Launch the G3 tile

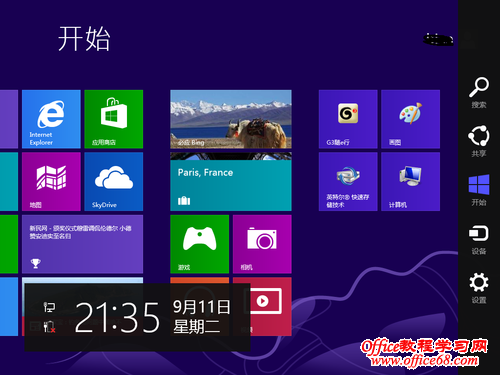[348, 119]
